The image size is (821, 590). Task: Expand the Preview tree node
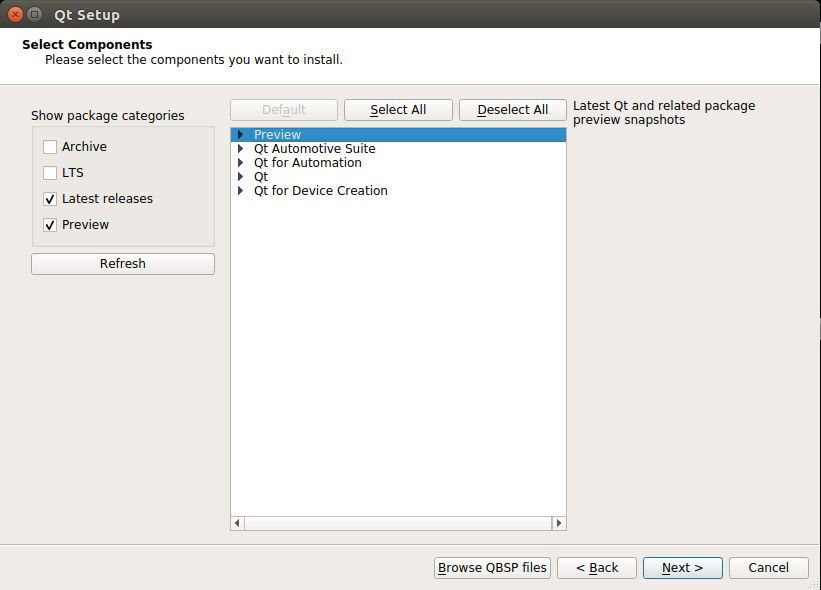(240, 135)
